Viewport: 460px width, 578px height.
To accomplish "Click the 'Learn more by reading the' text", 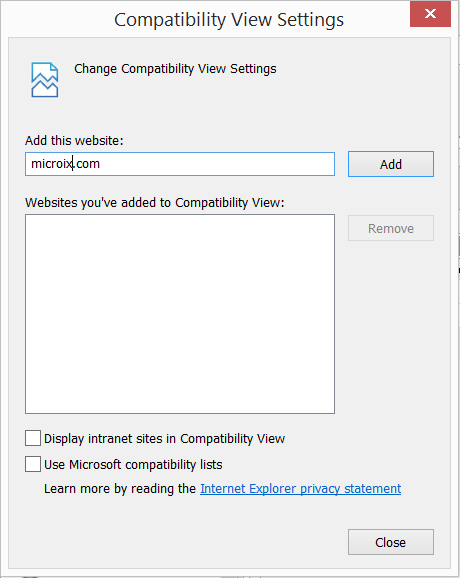I will [120, 489].
